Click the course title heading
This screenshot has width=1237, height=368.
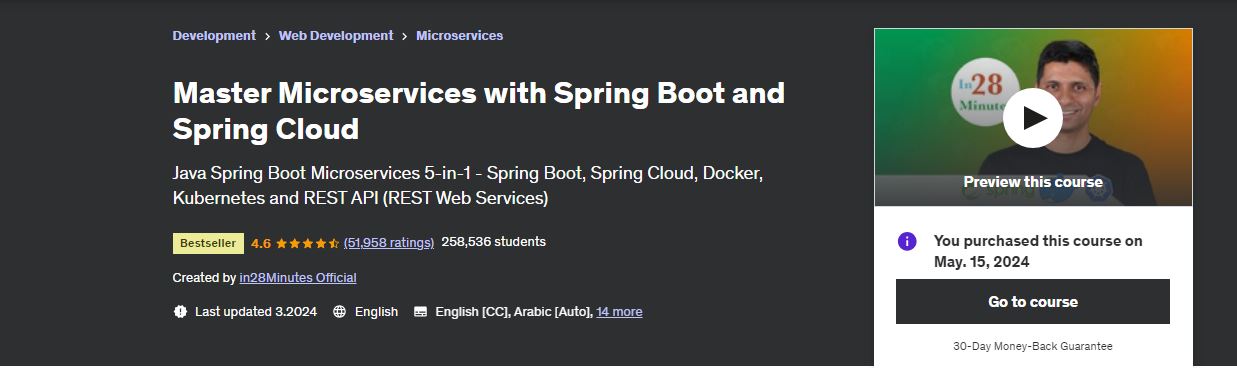pos(479,111)
